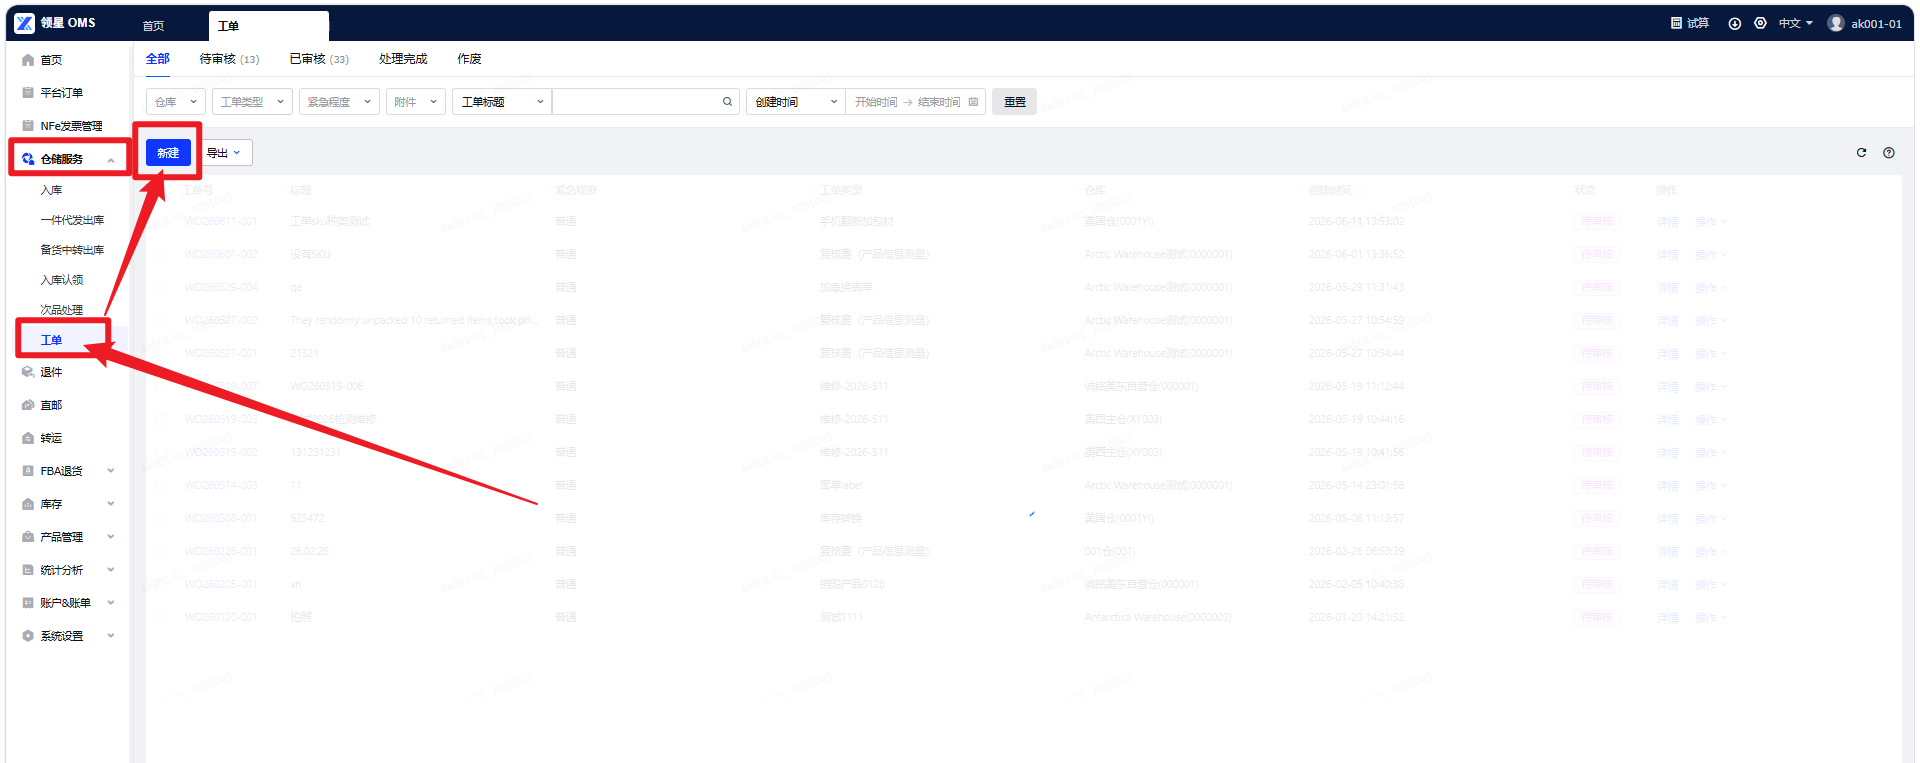Open the 仓库 filter dropdown

(176, 102)
